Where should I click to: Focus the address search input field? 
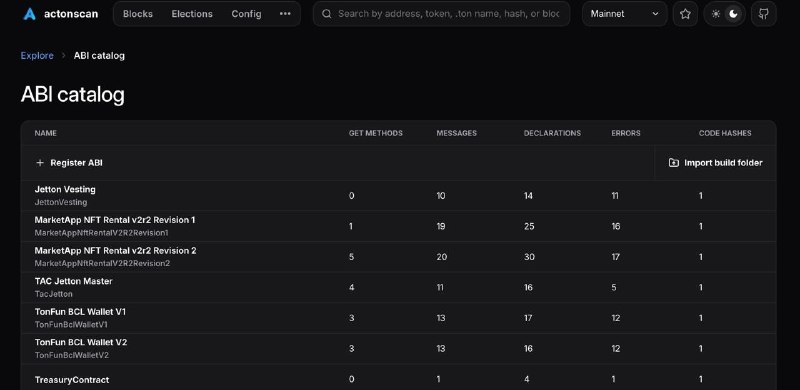[448, 14]
